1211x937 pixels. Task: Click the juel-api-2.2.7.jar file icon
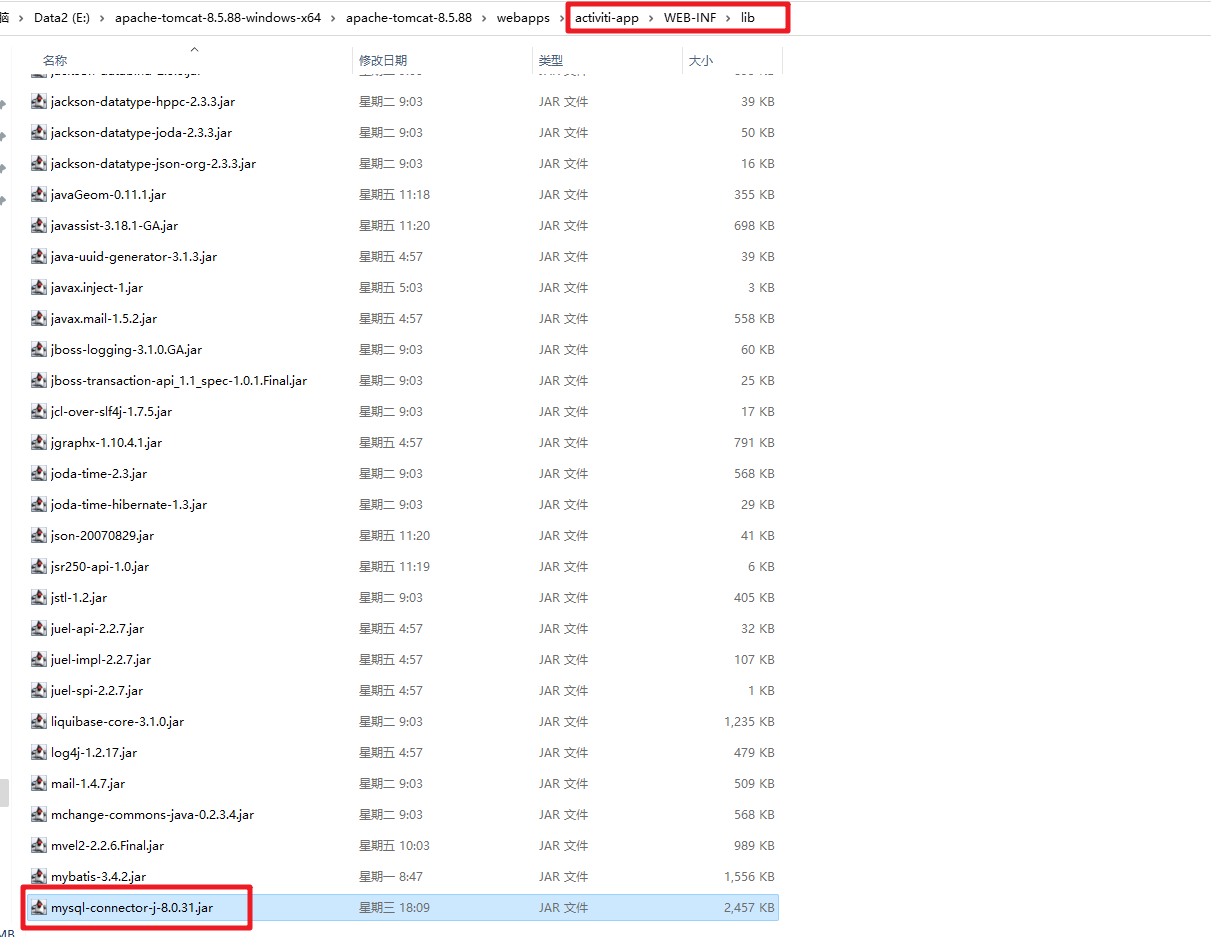[39, 629]
